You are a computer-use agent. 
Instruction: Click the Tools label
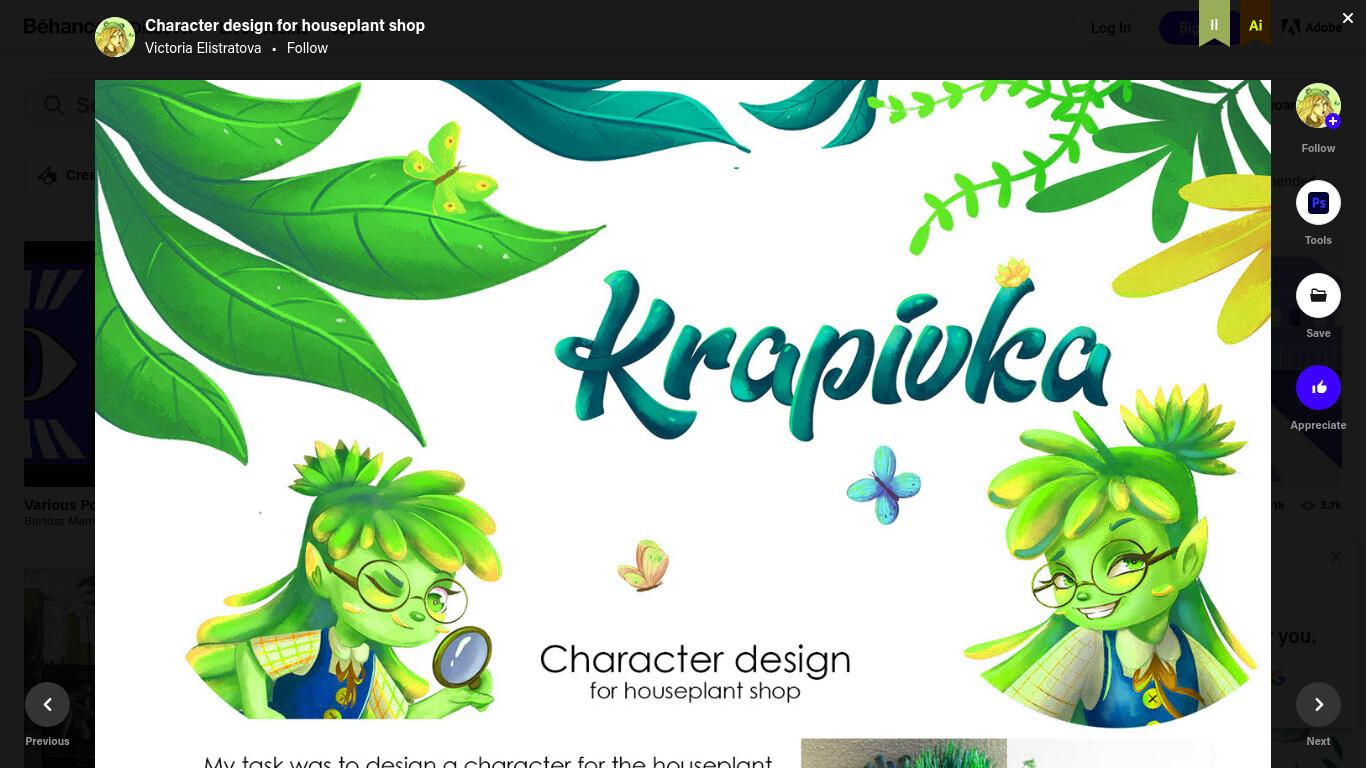1318,240
